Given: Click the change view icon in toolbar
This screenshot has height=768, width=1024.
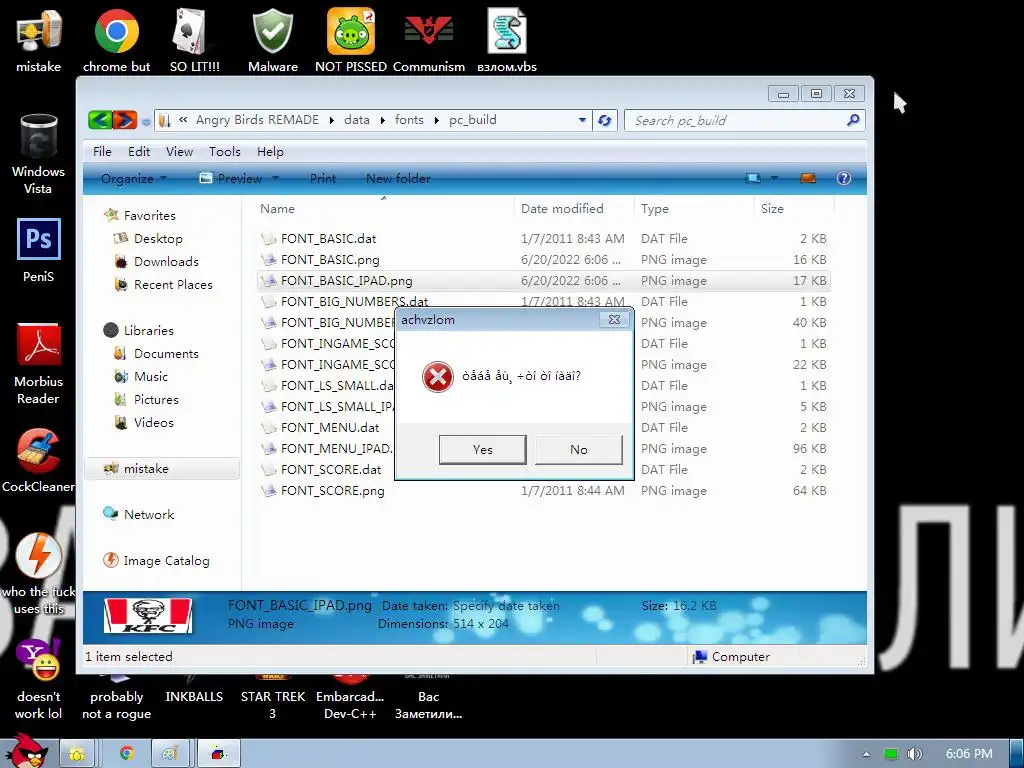Looking at the screenshot, I should (753, 178).
